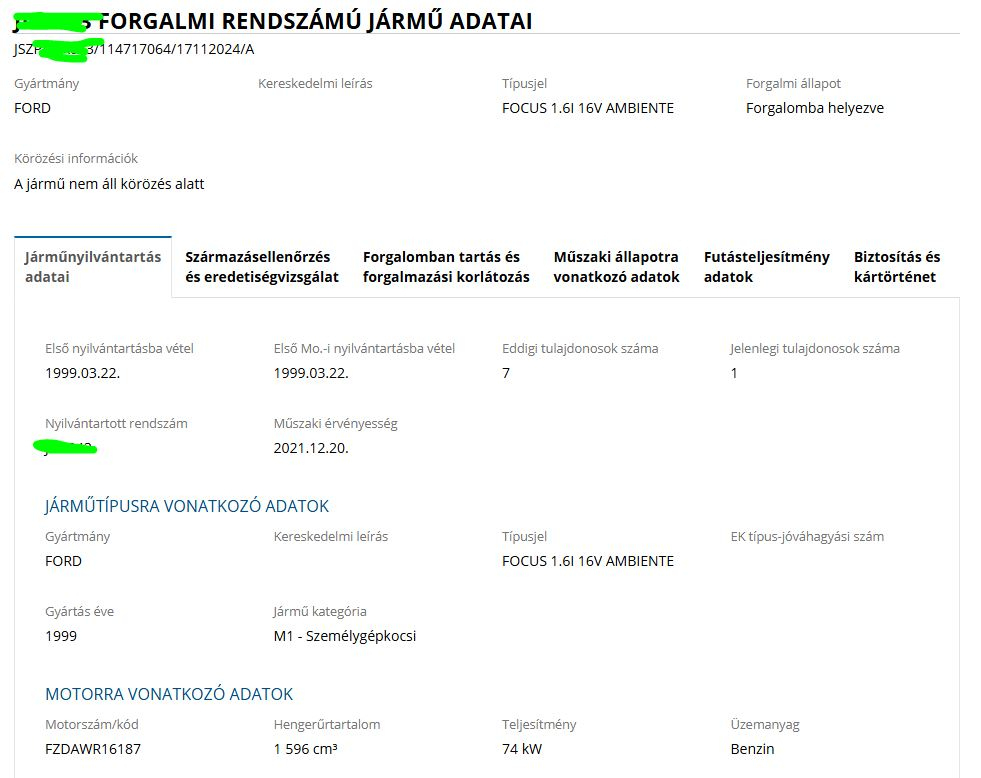
Task: Click the 1 596 cm³ displacement value
Action: click(x=305, y=749)
